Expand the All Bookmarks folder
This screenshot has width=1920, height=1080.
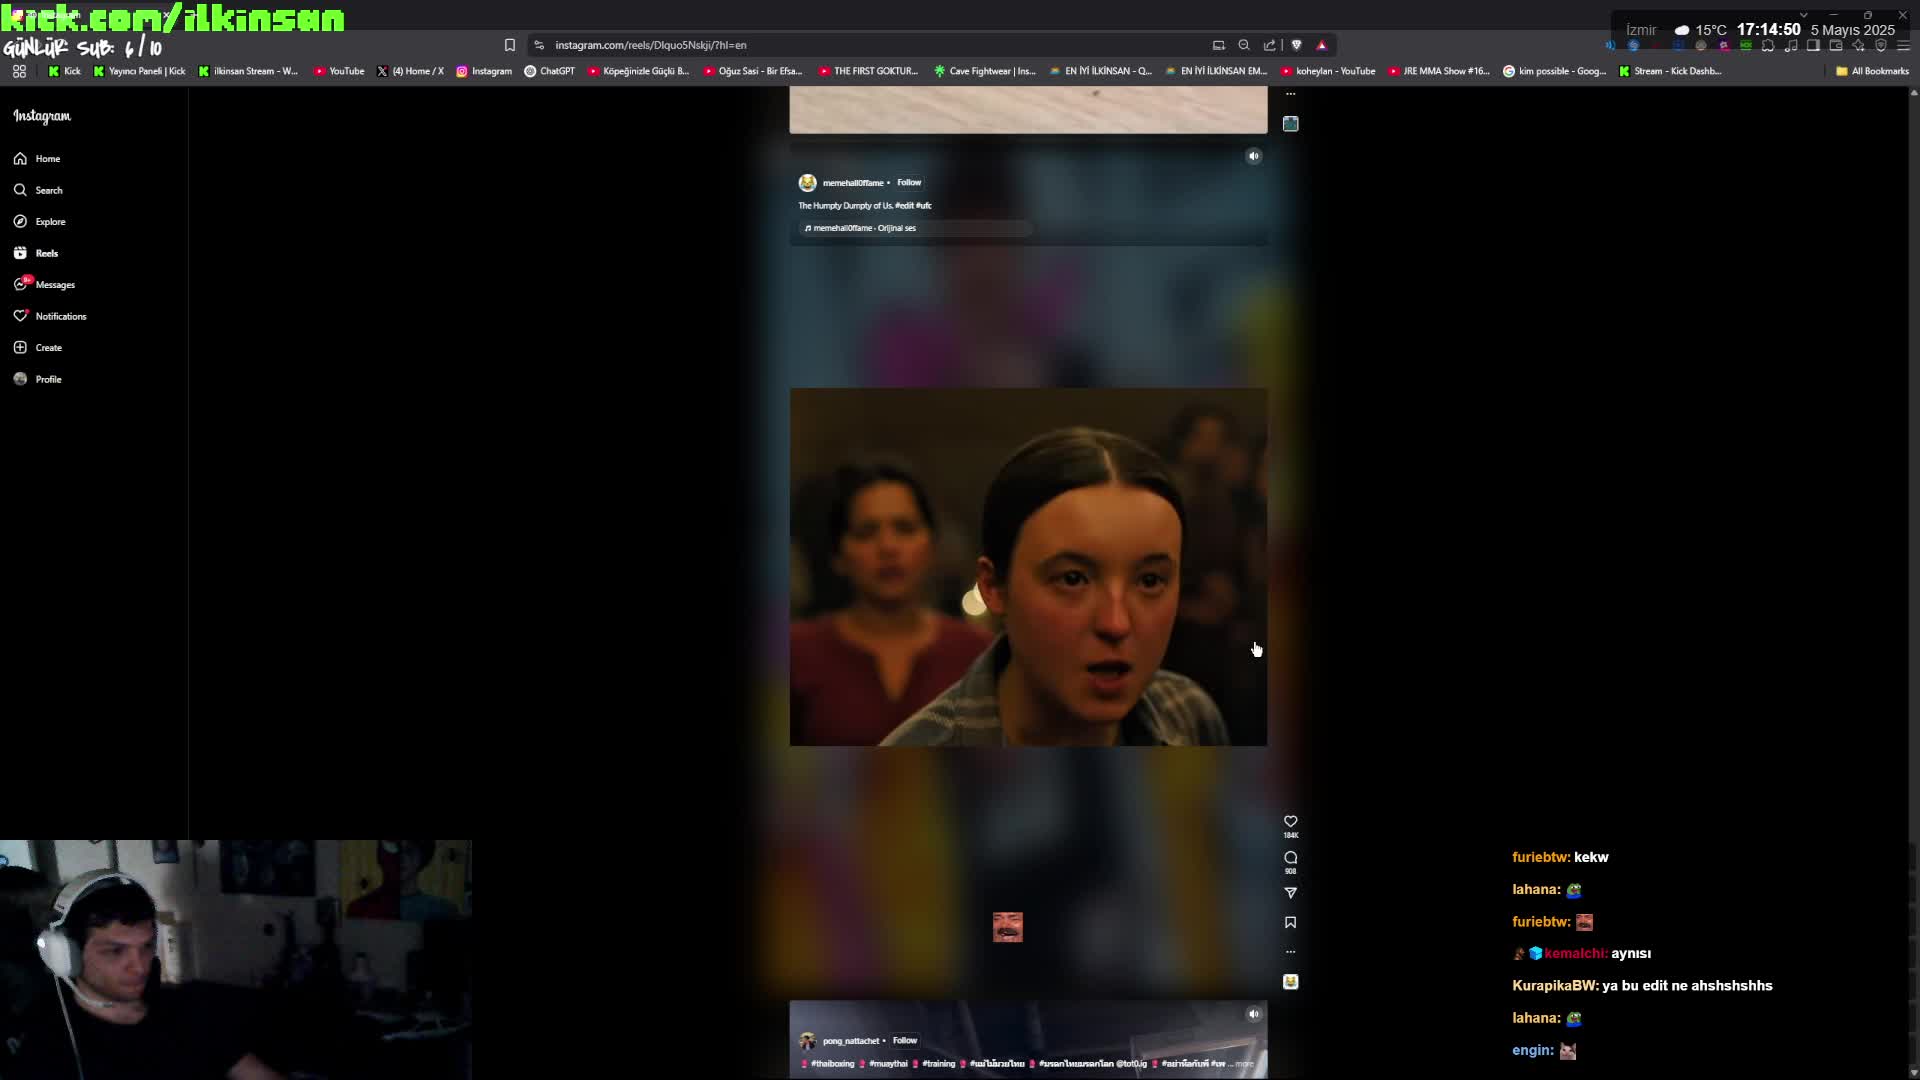point(1872,71)
